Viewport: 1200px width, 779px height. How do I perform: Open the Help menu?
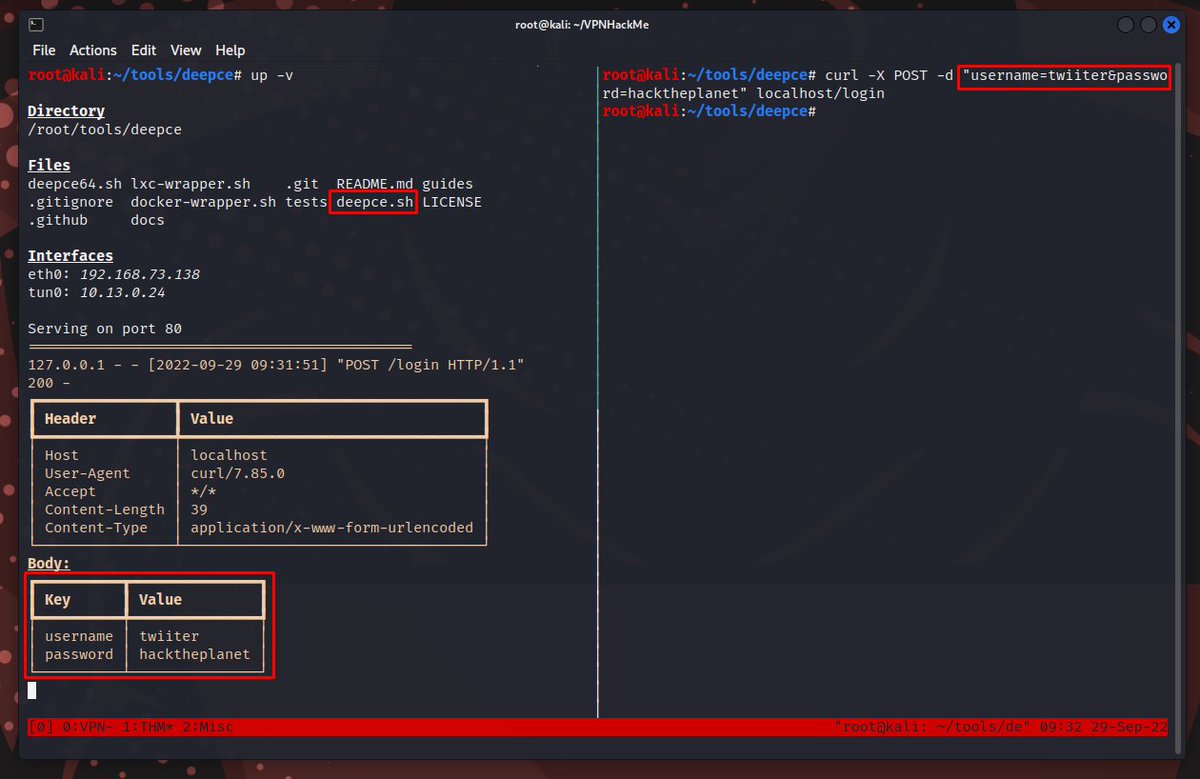pos(230,50)
